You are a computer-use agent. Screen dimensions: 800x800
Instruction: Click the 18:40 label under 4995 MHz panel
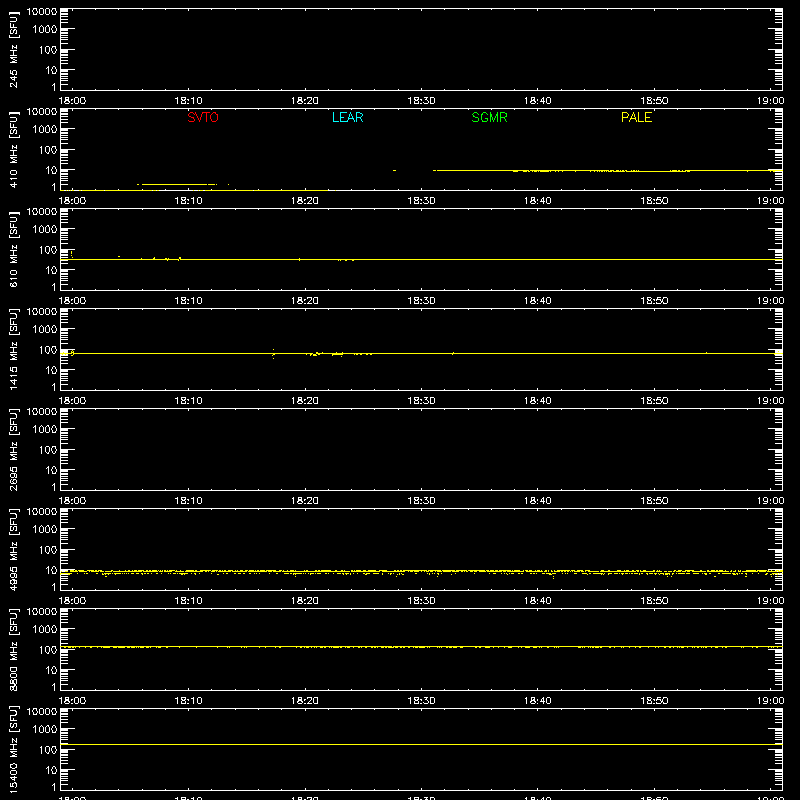point(538,601)
